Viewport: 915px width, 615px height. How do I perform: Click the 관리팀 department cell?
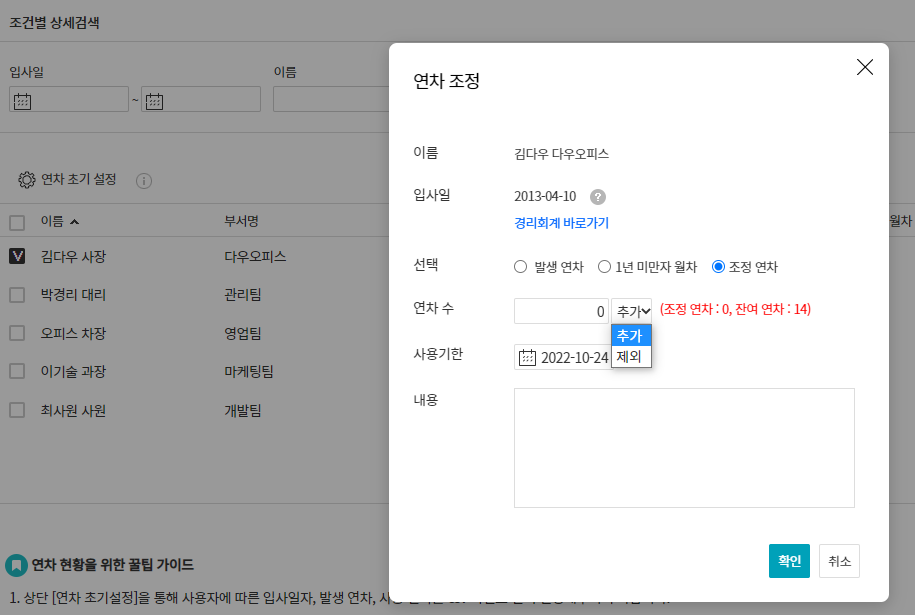243,295
